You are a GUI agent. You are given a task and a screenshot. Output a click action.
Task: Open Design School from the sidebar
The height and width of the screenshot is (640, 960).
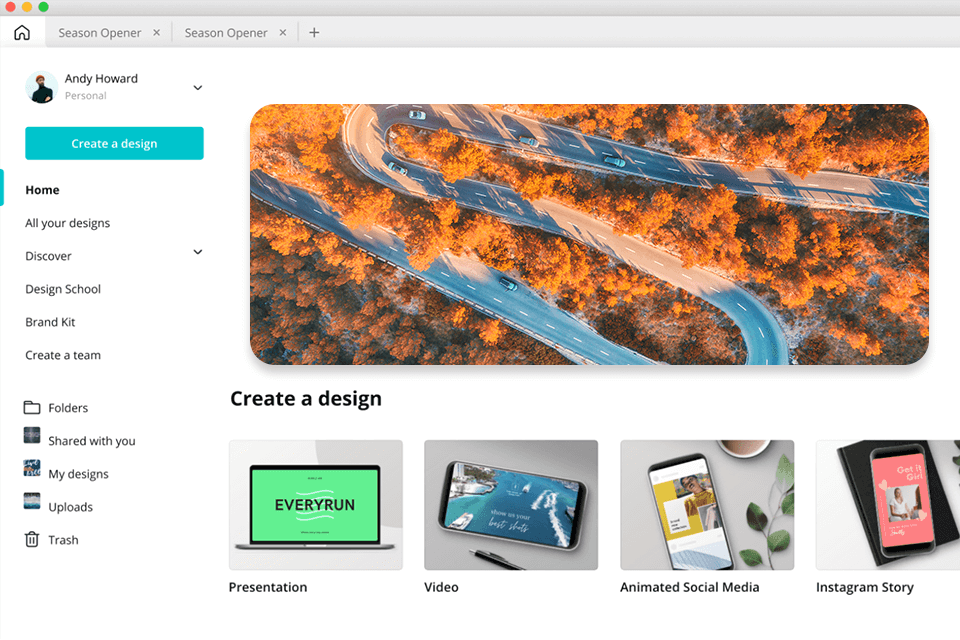click(62, 288)
